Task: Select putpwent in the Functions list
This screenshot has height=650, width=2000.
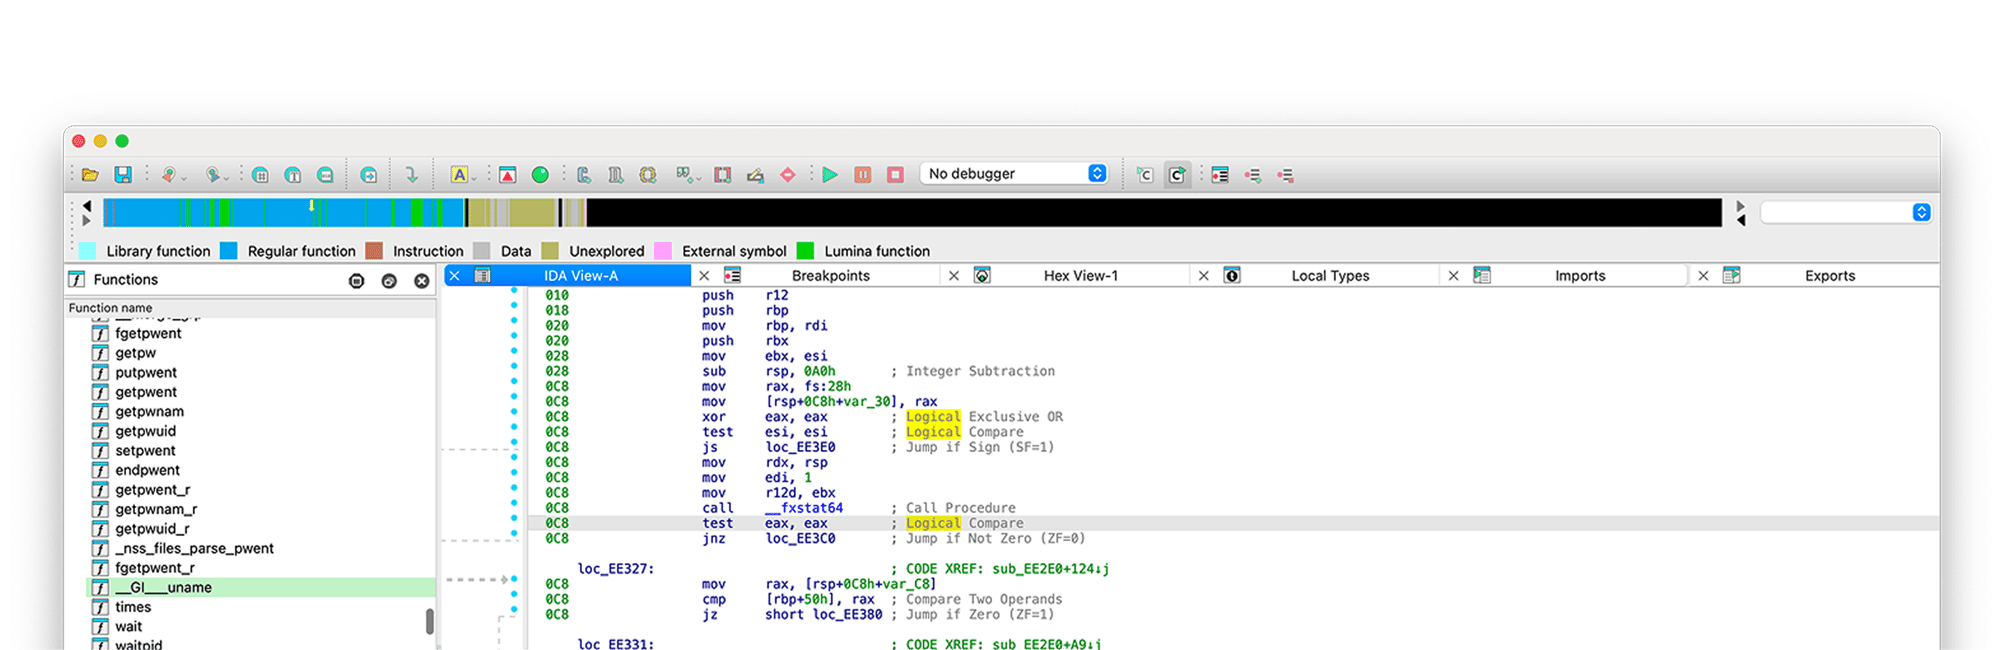Action: (x=145, y=373)
